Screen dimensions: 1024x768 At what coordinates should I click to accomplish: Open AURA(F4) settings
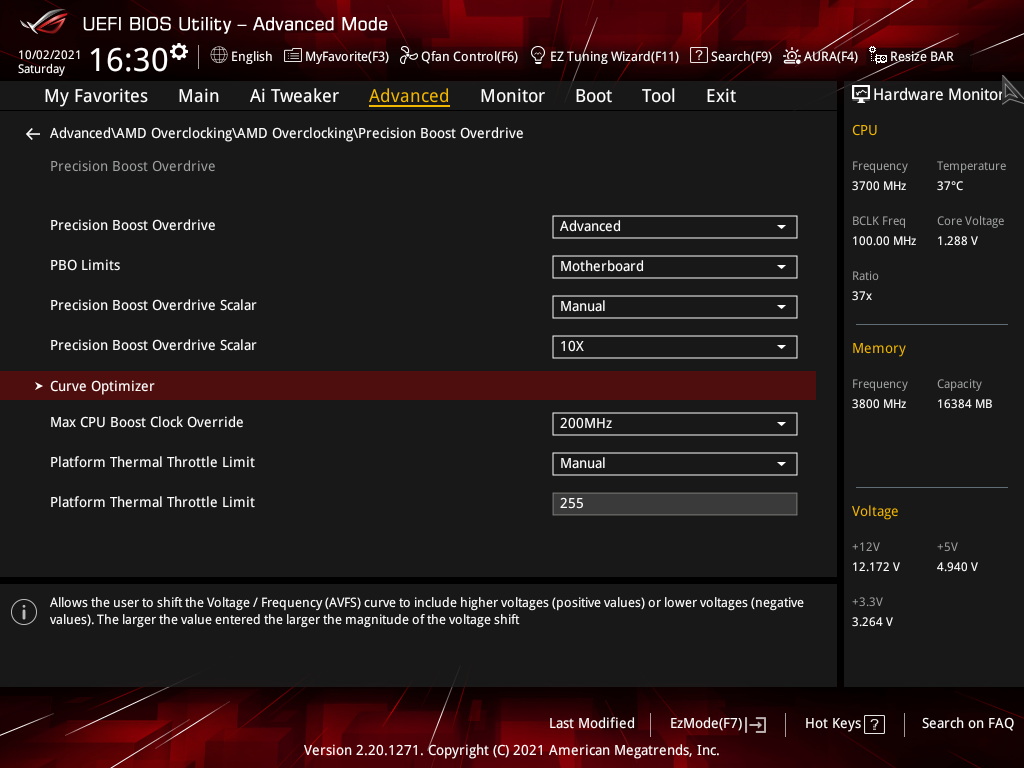(820, 56)
